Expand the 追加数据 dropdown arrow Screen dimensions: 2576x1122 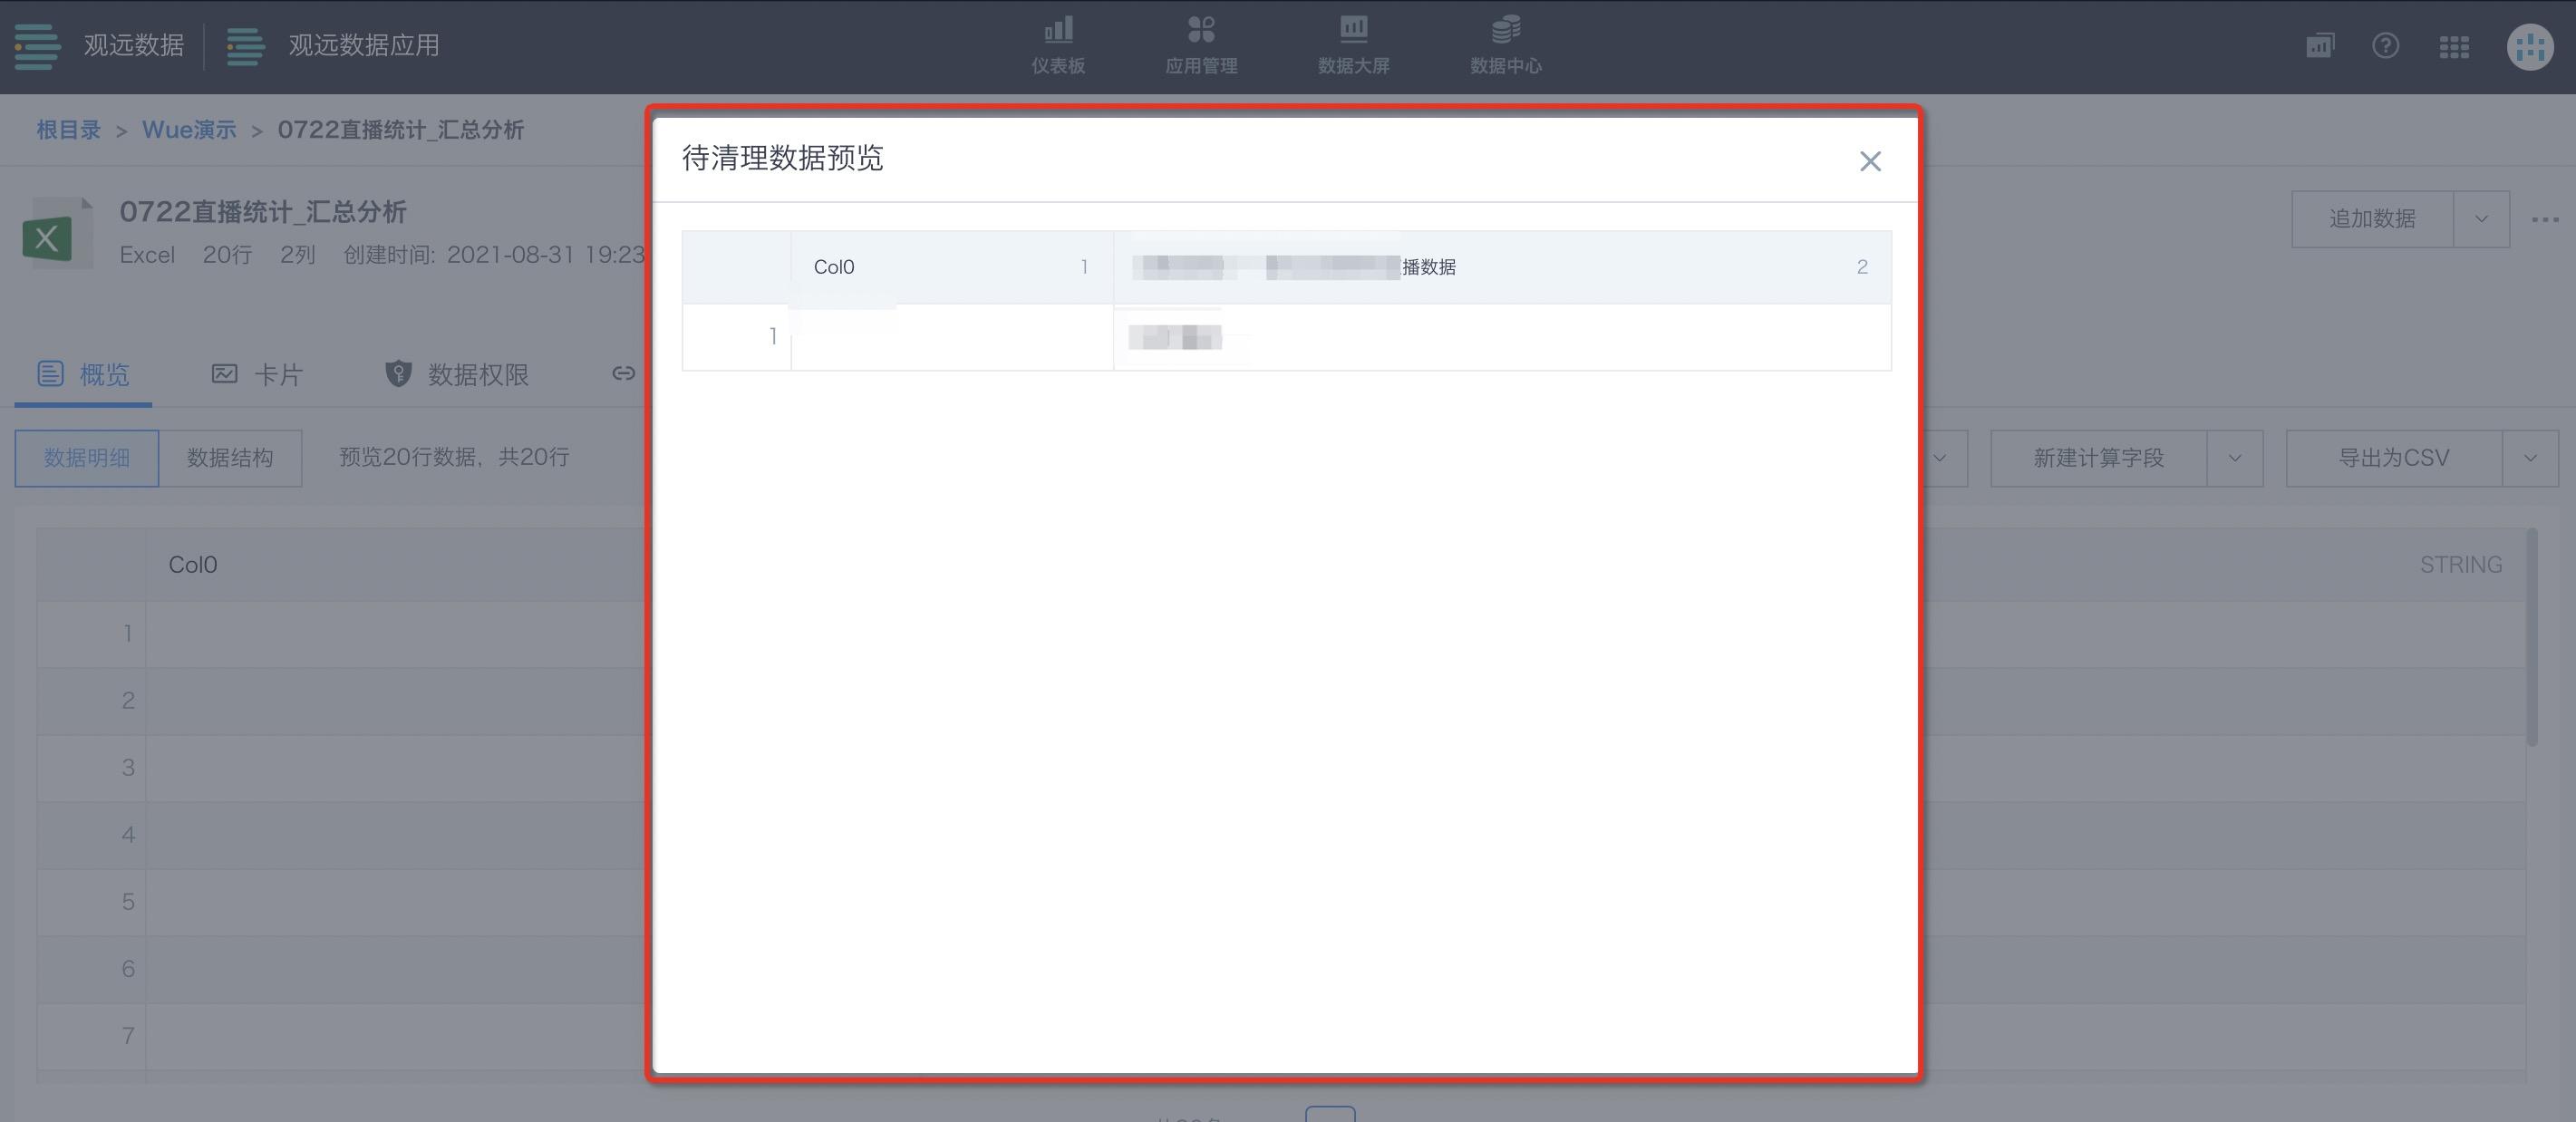(x=2481, y=219)
